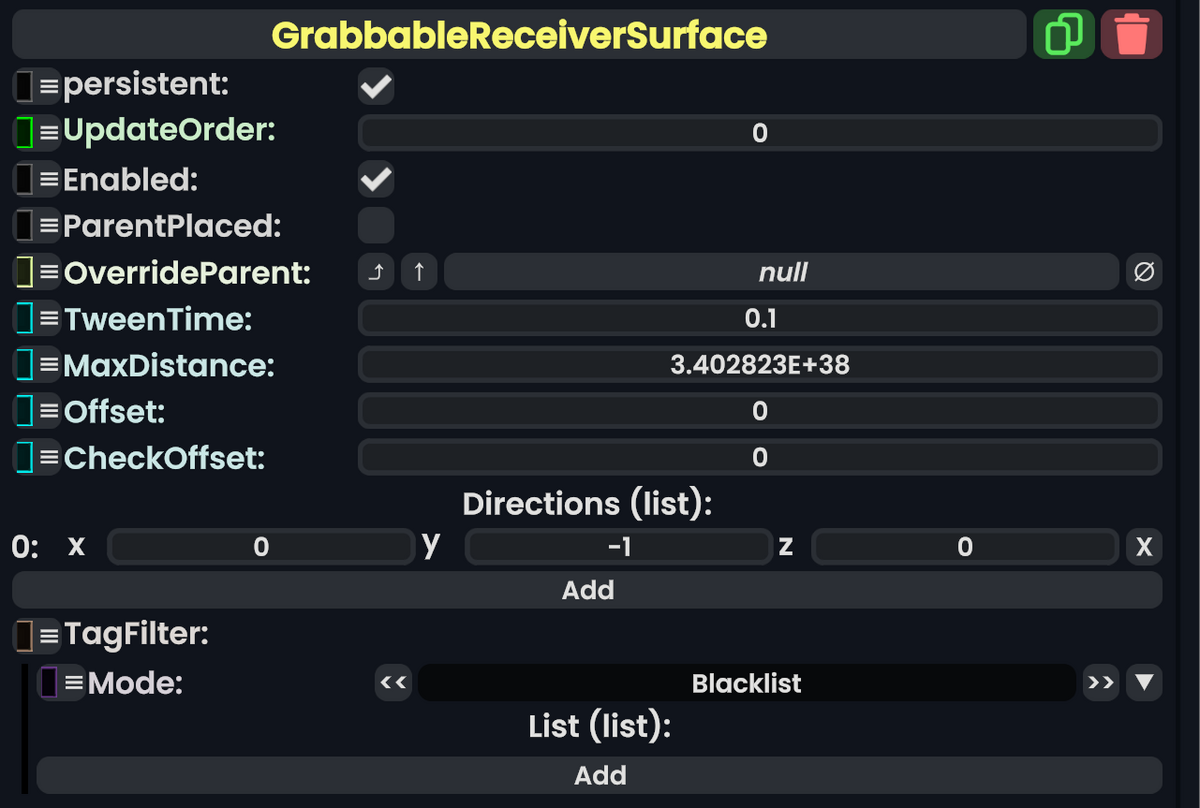1200x808 pixels.
Task: Remove the Directions entry with the X button
Action: (1143, 546)
